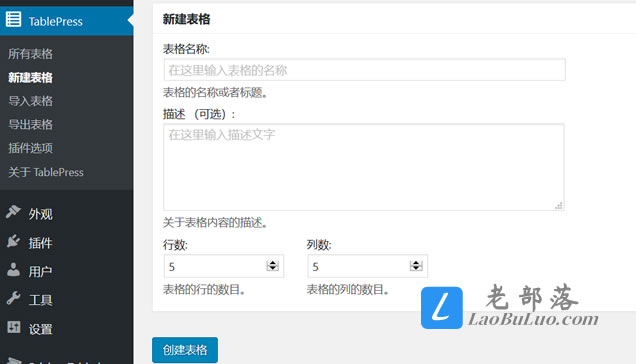Click the text 表格的行的数目

pyautogui.click(x=204, y=289)
